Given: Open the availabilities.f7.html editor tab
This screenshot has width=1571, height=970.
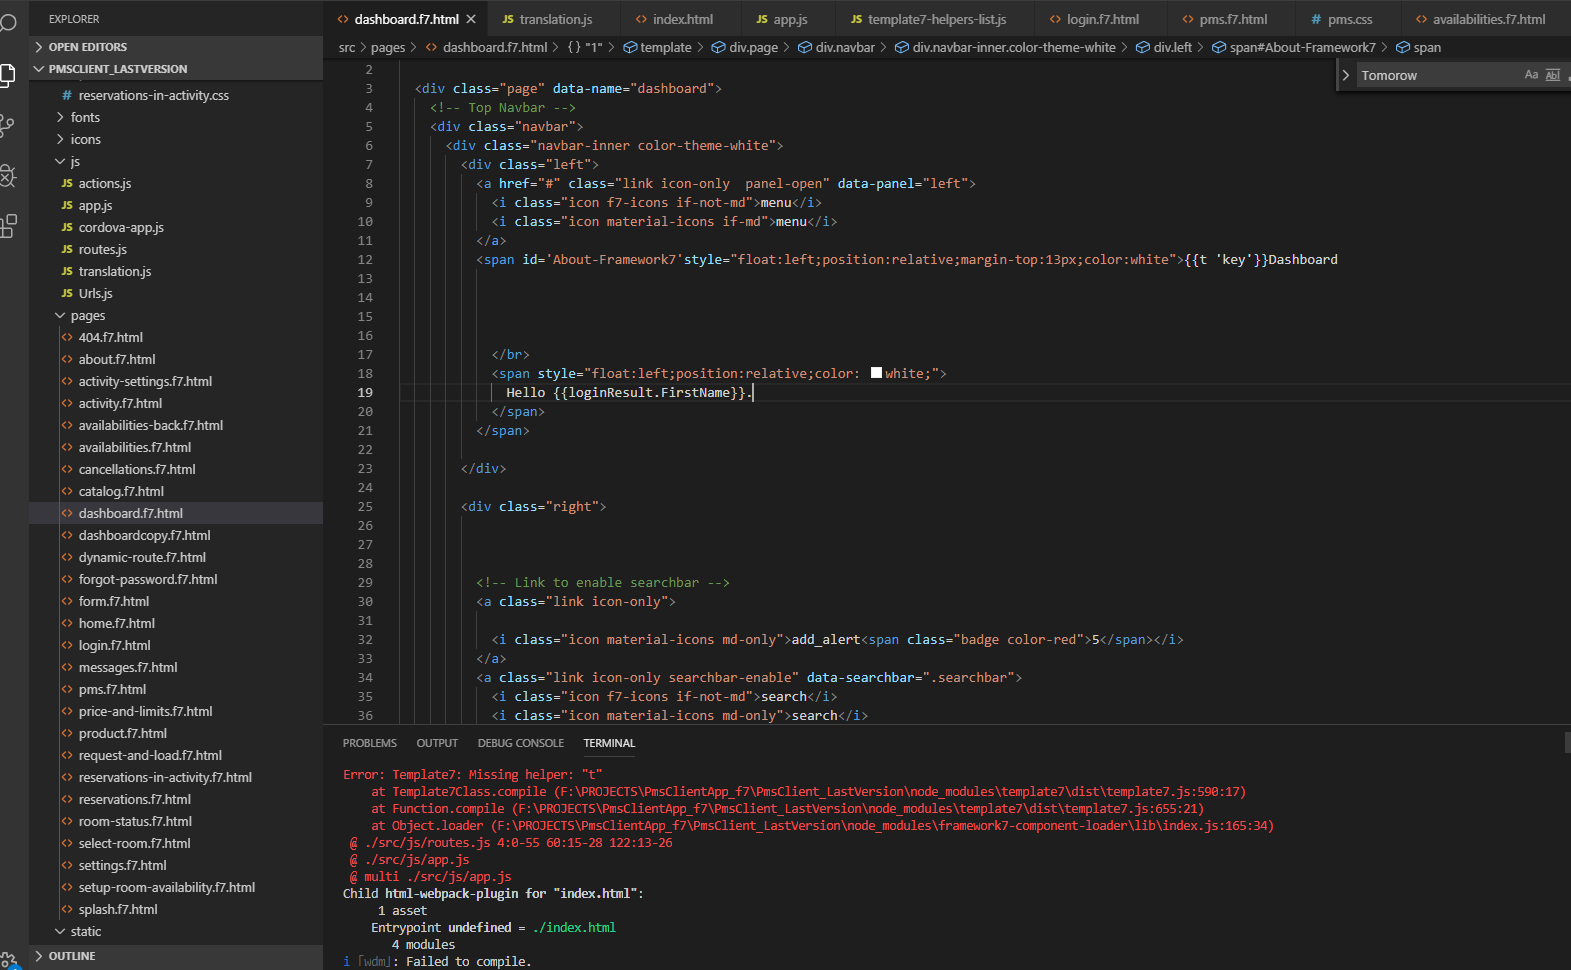Looking at the screenshot, I should click(x=1488, y=19).
